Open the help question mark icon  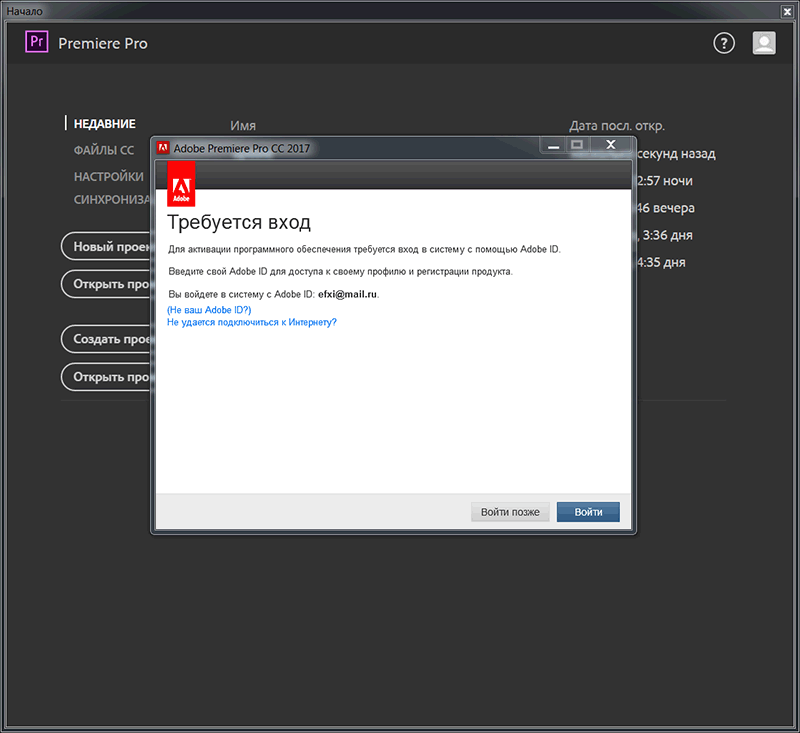723,43
